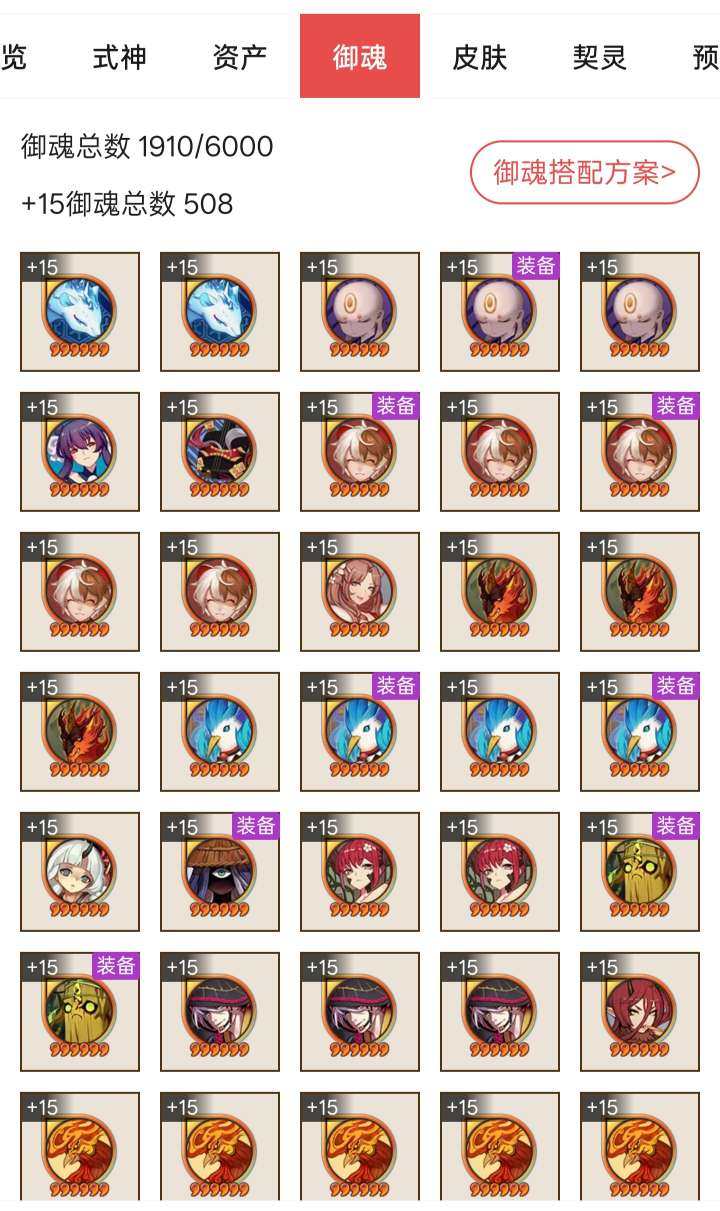Go to the 契灵 tab
This screenshot has width=720, height=1211.
(600, 57)
